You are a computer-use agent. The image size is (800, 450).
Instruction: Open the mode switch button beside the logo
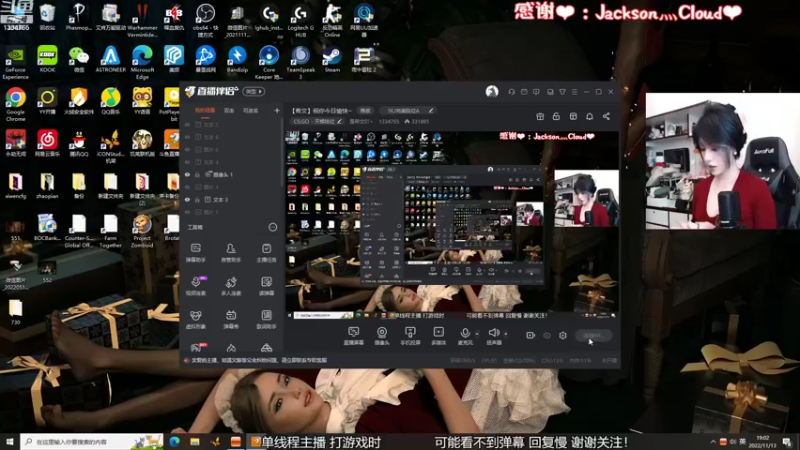click(x=254, y=91)
